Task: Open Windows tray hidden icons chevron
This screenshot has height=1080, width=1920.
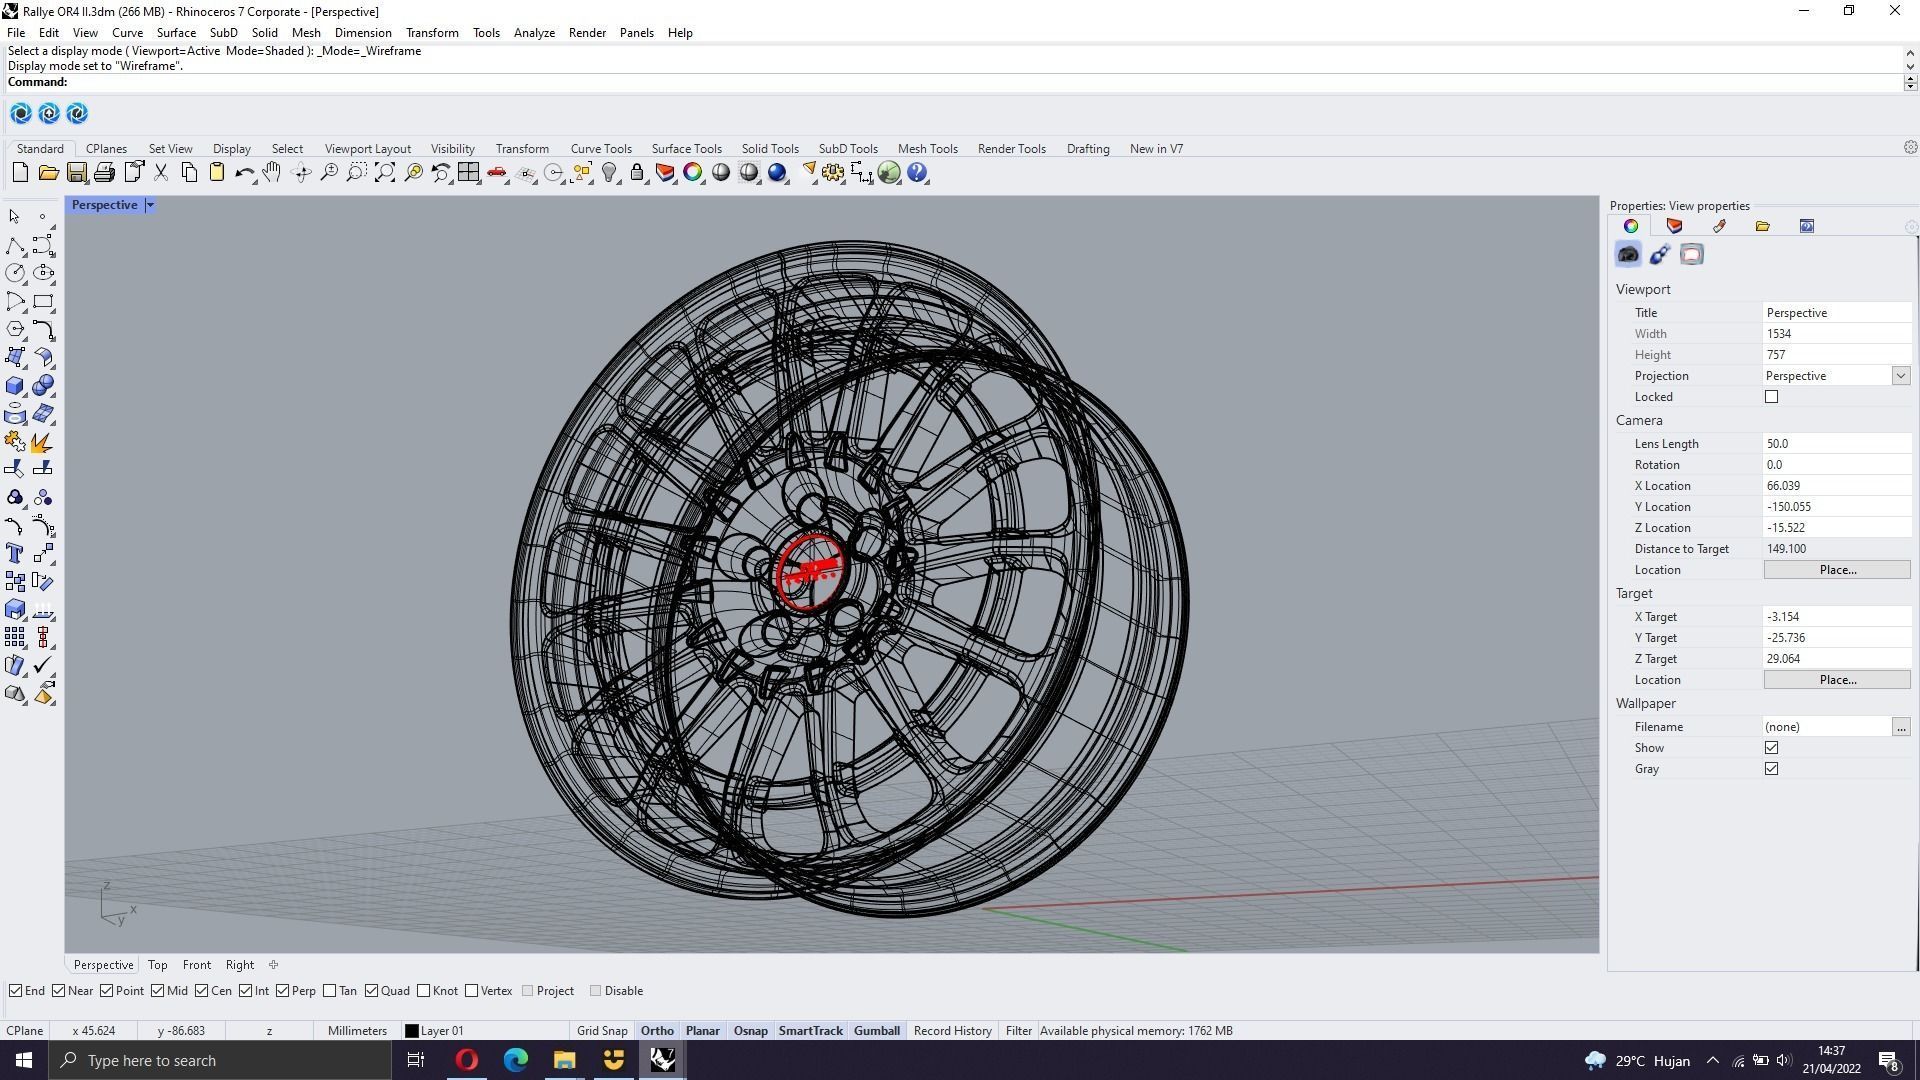Action: tap(1712, 1061)
